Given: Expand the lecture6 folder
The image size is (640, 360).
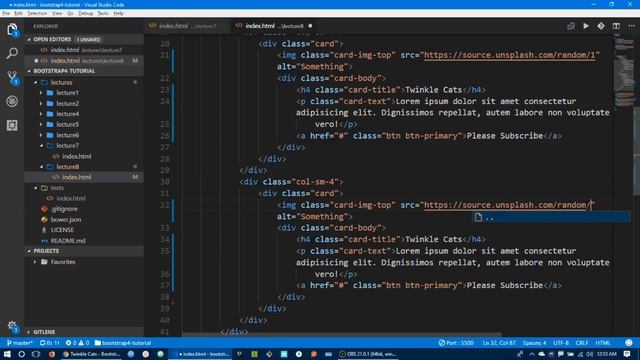Looking at the screenshot, I should [41, 135].
